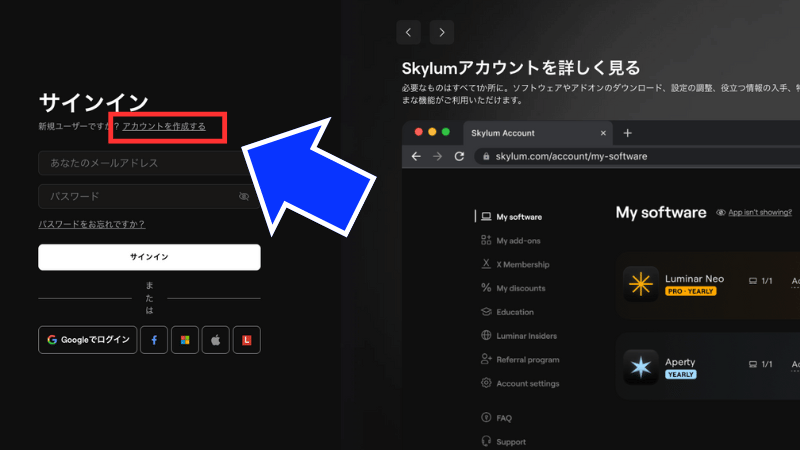Open My discounts in sidebar
Viewport: 800px width, 450px height.
coord(513,288)
